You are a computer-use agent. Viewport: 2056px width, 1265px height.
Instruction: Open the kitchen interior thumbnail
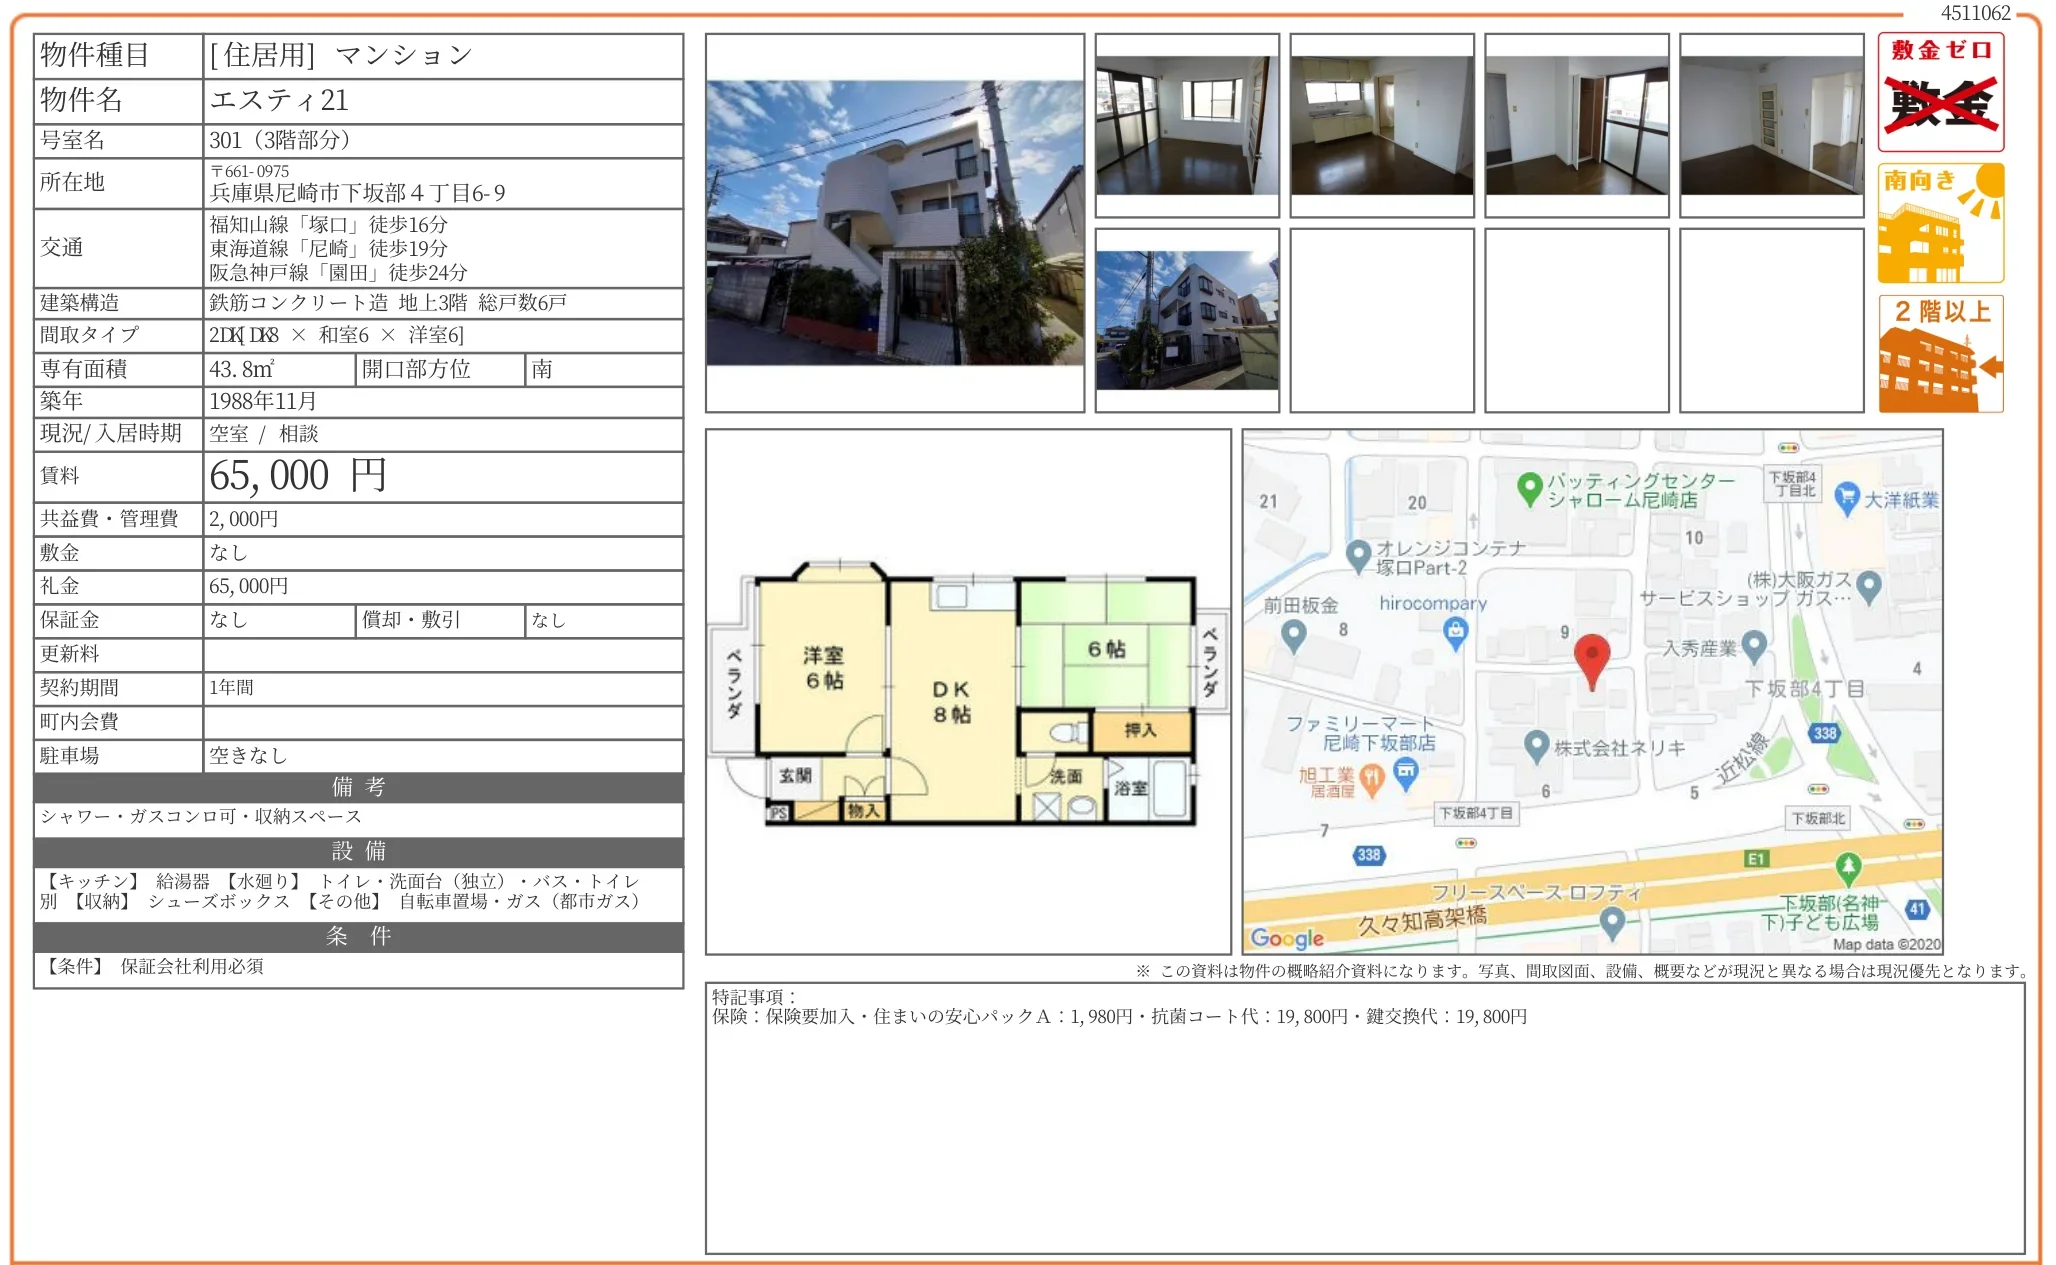(x=1381, y=125)
